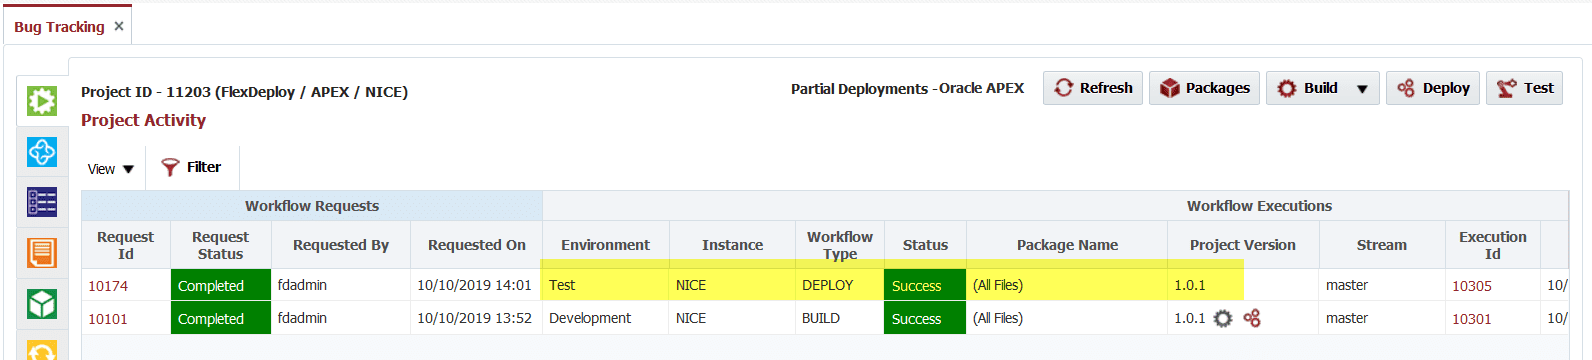The width and height of the screenshot is (1592, 360).
Task: Sort by Instance column header
Action: click(x=732, y=245)
